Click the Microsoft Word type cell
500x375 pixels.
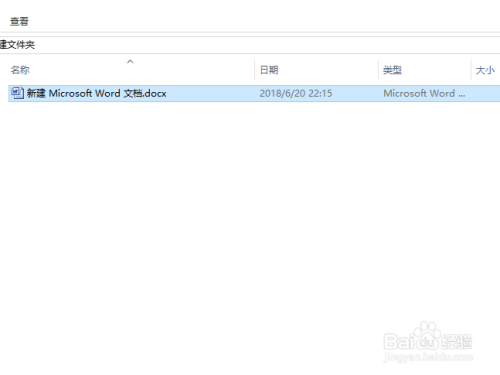point(424,93)
